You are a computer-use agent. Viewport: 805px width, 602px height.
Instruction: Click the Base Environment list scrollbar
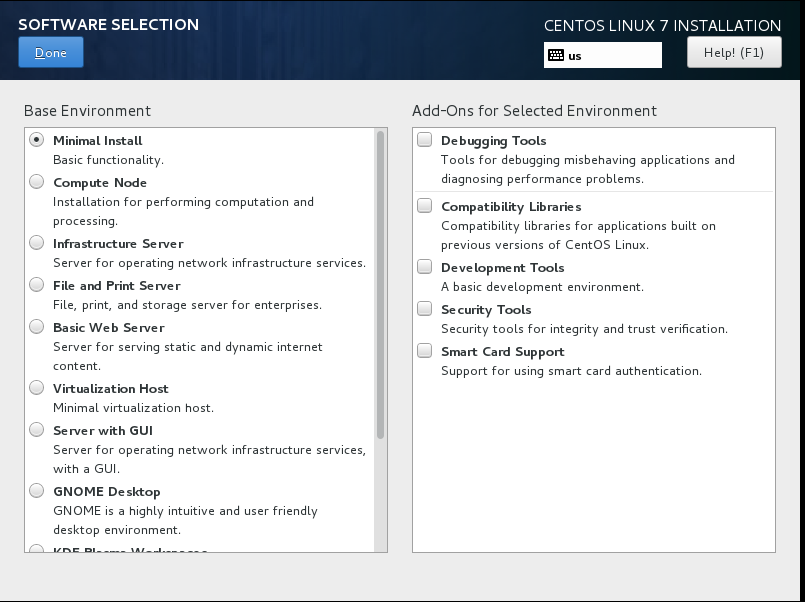point(380,285)
